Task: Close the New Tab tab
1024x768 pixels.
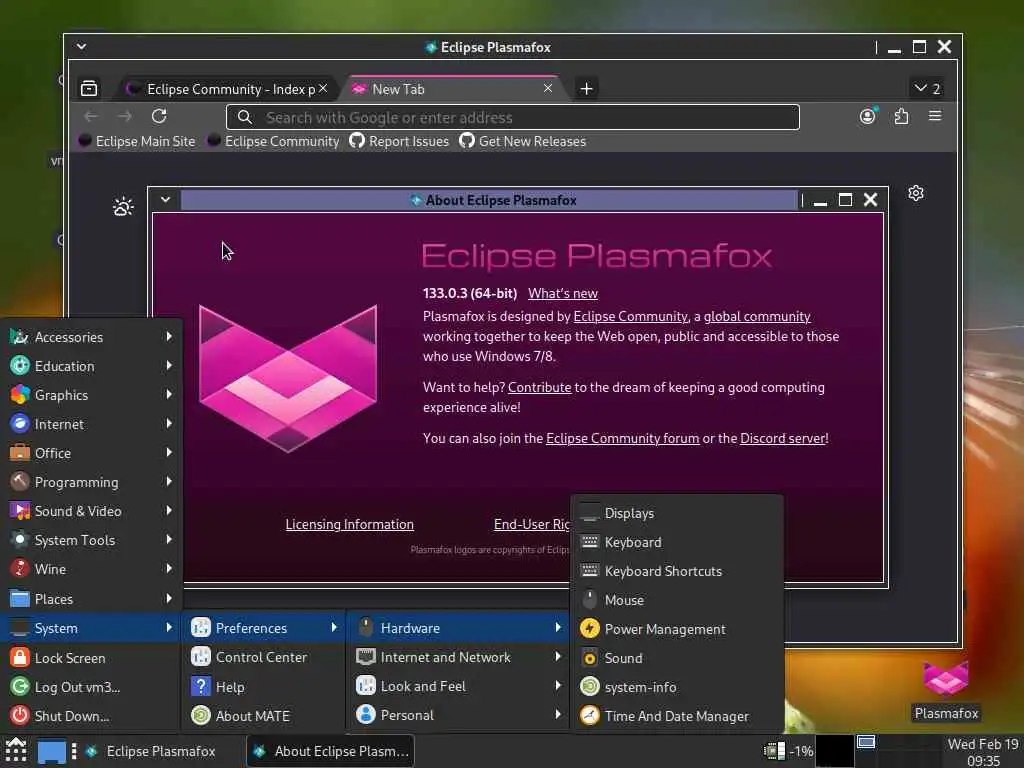Action: coord(548,88)
